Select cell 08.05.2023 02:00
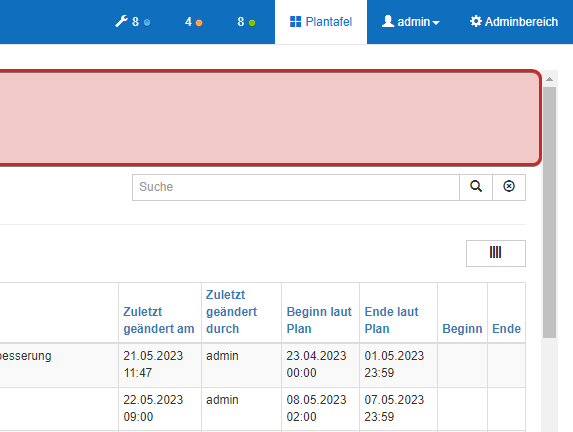Screen dimensions: 573x432 (x=320, y=409)
